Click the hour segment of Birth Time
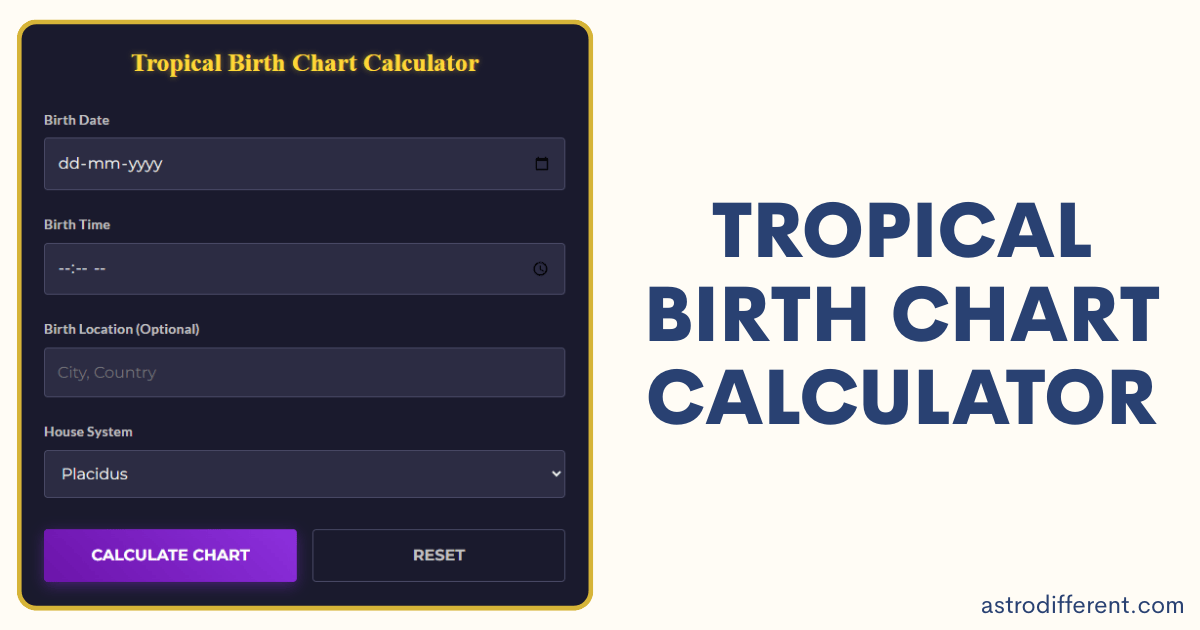Viewport: 1200px width, 630px height. tap(63, 269)
